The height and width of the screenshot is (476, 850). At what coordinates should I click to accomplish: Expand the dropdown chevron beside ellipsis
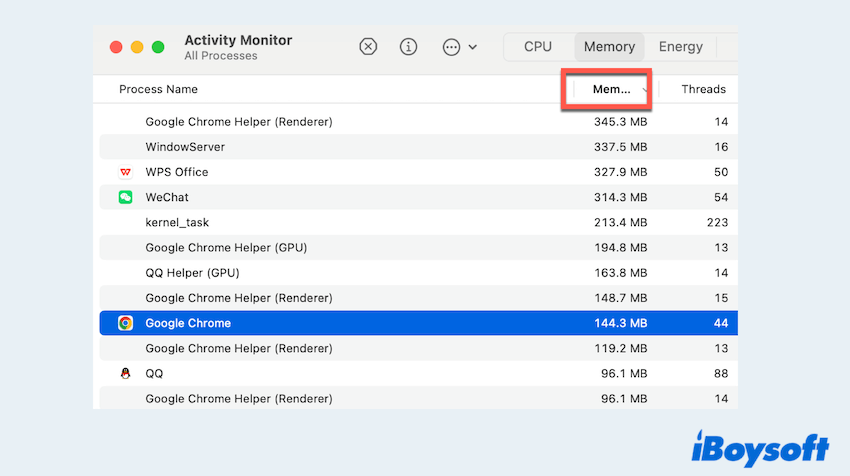coord(473,47)
